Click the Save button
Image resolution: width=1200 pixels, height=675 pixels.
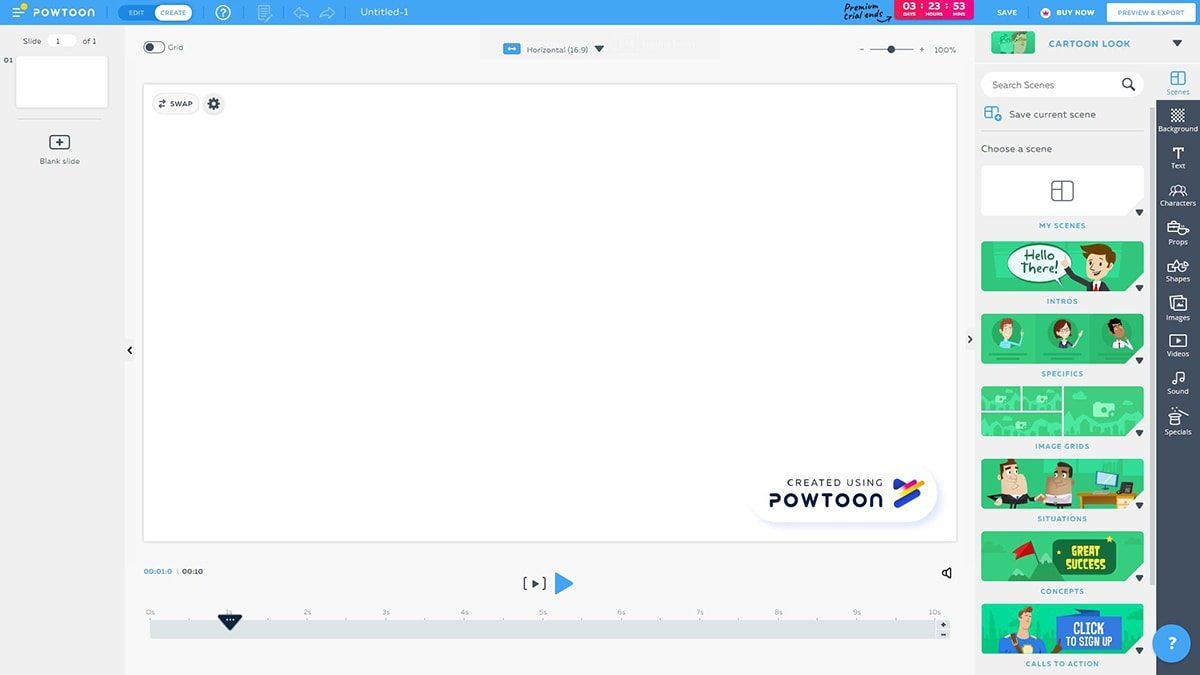tap(1007, 13)
